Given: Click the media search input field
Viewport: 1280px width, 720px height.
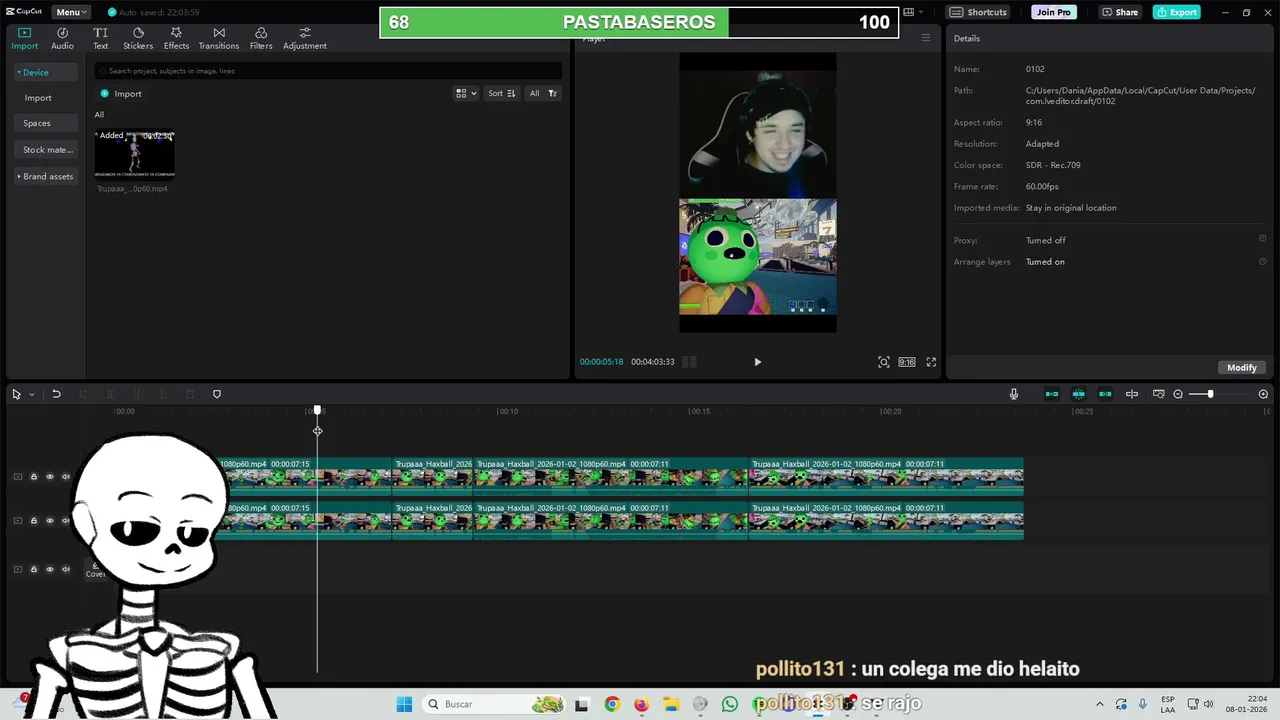Looking at the screenshot, I should pos(328,71).
